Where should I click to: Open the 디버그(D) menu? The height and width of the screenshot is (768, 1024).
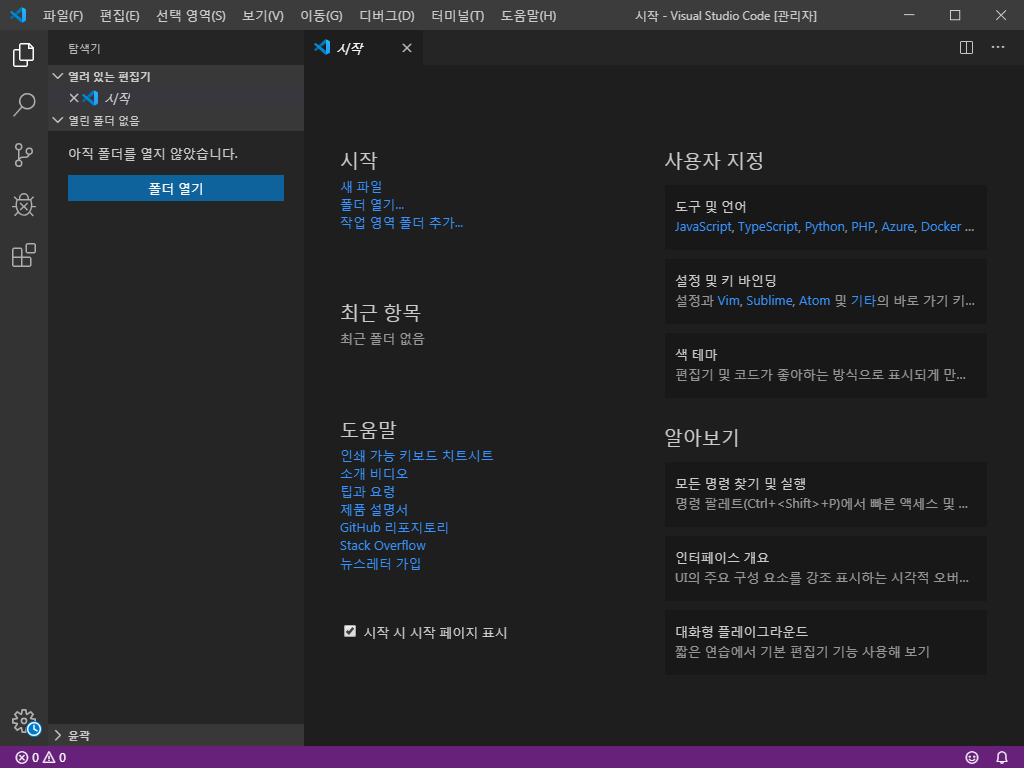(387, 16)
